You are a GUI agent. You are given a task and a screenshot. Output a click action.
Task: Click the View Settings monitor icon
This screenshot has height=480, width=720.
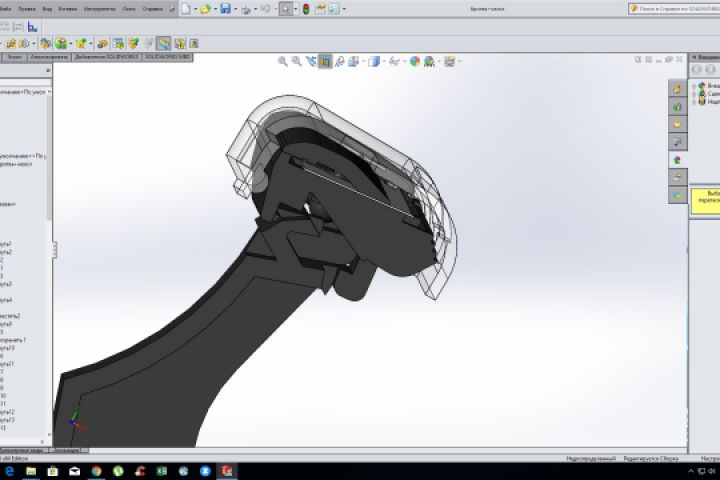[x=450, y=61]
